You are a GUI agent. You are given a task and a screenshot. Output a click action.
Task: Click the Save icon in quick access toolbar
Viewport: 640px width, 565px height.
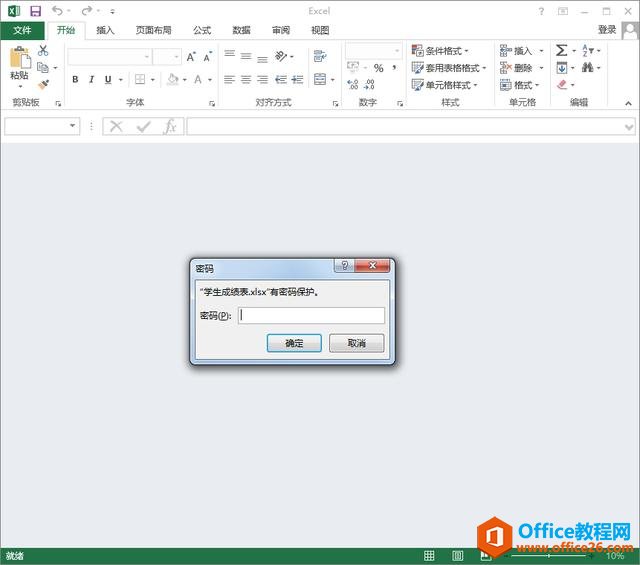pyautogui.click(x=36, y=11)
